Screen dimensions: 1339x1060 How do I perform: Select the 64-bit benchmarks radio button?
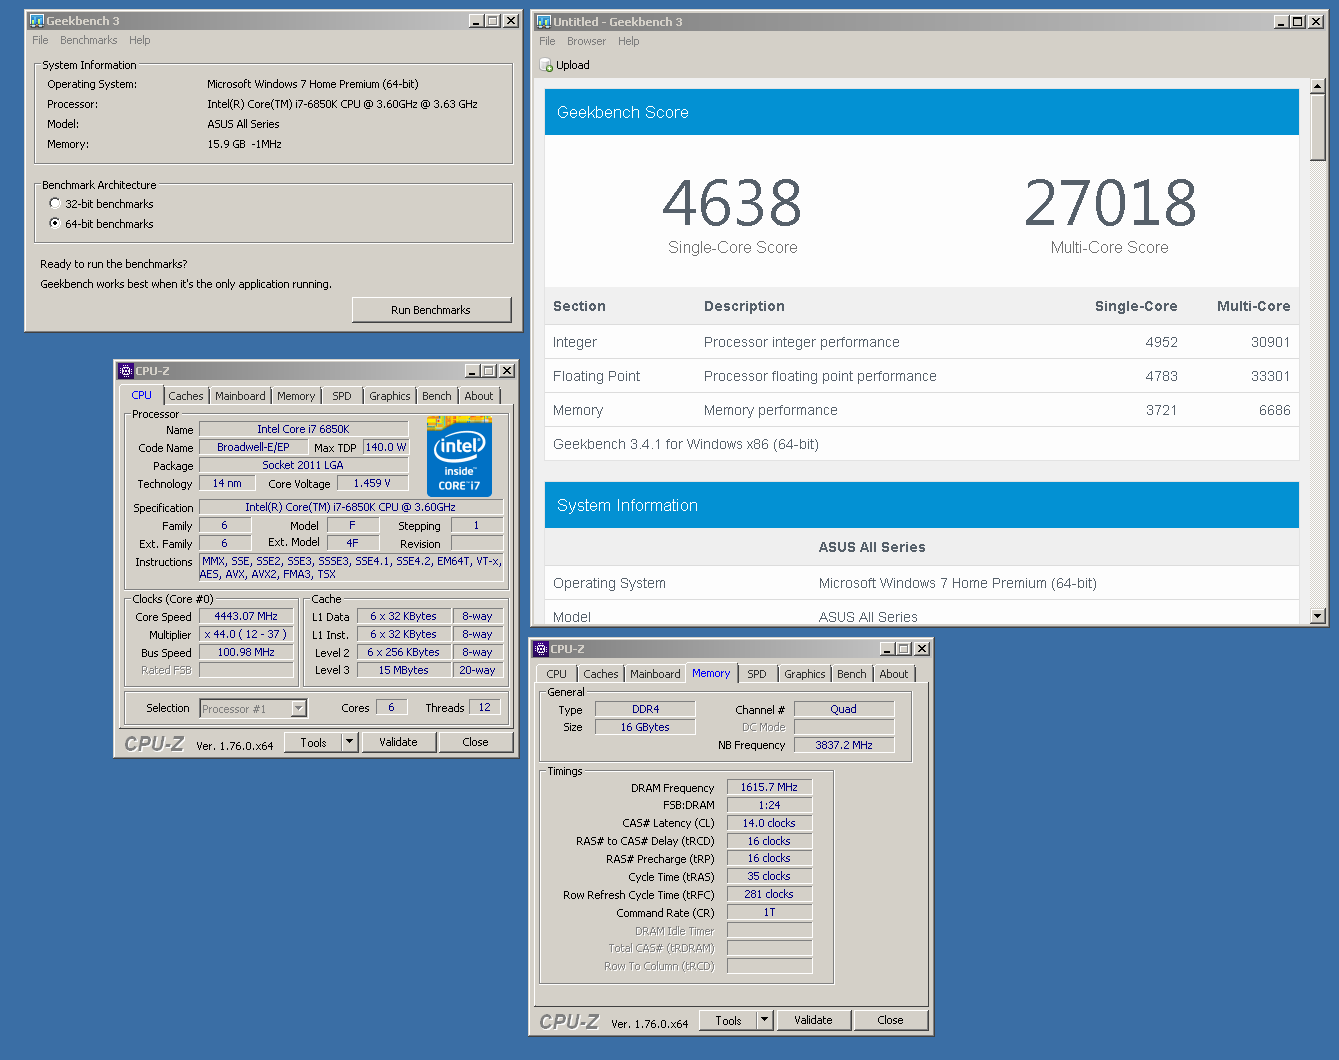(55, 223)
